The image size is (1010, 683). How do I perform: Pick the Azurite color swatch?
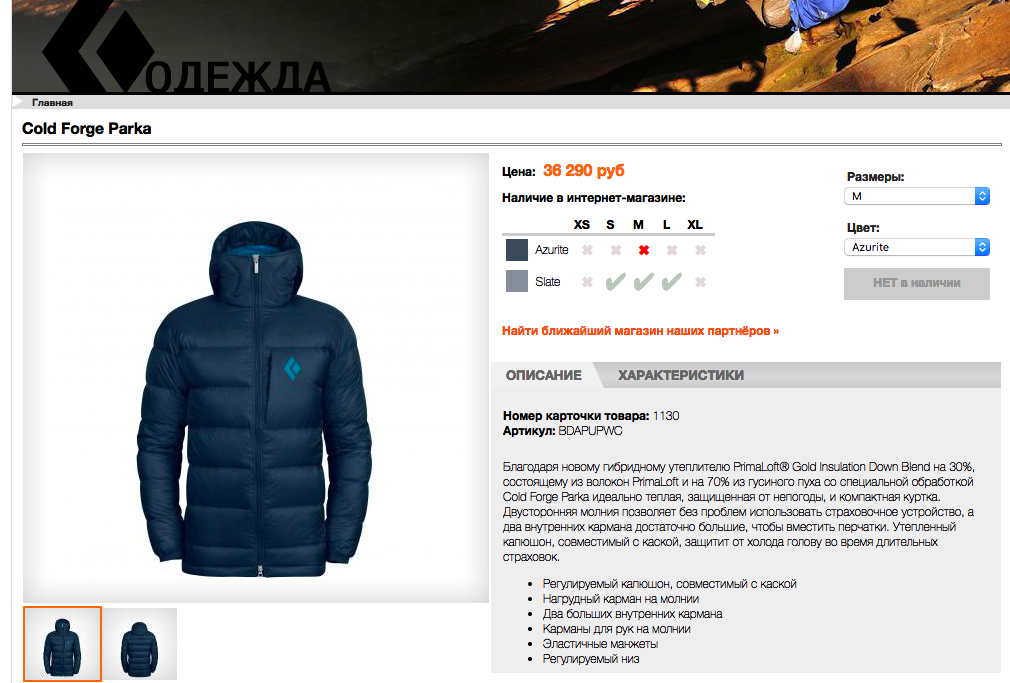[x=517, y=250]
